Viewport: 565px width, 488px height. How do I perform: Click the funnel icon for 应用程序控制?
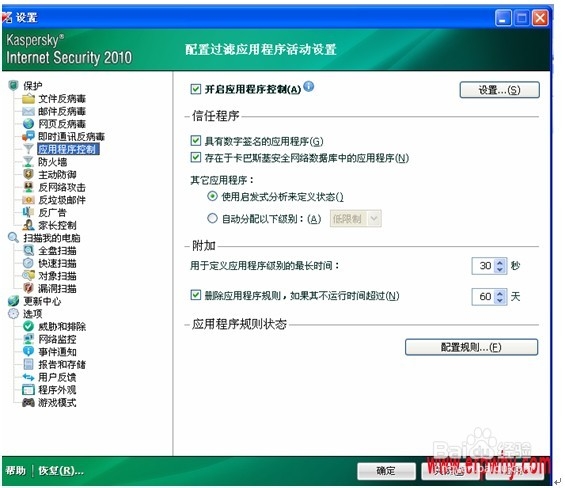[28, 149]
